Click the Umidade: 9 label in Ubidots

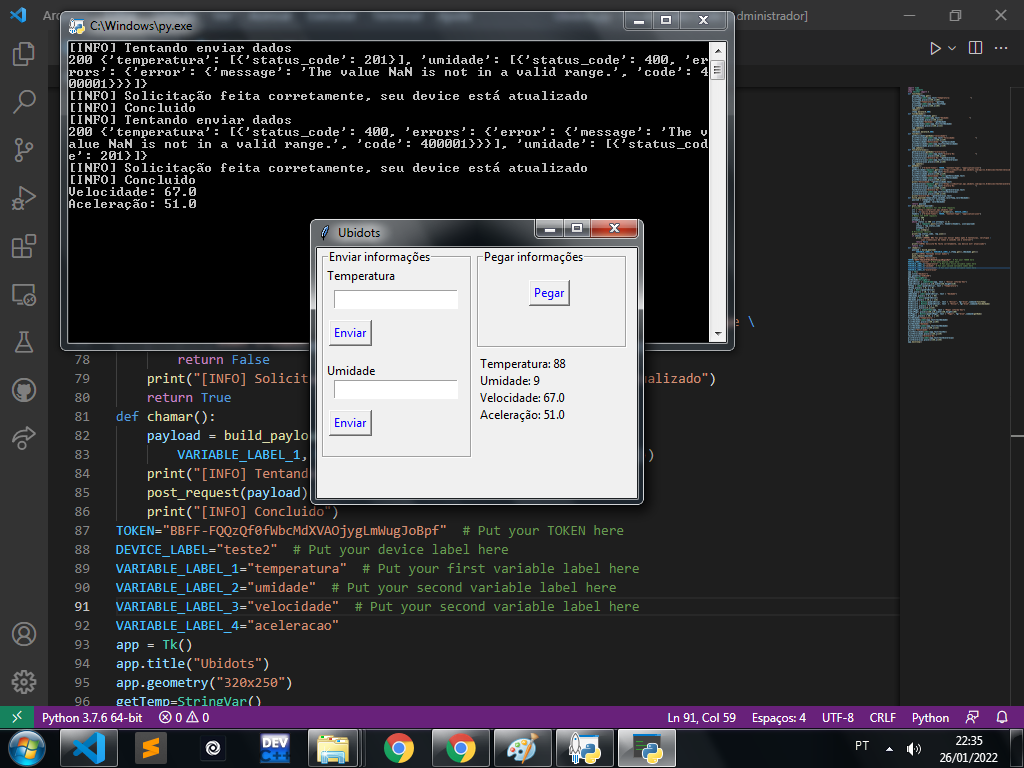pyautogui.click(x=509, y=381)
